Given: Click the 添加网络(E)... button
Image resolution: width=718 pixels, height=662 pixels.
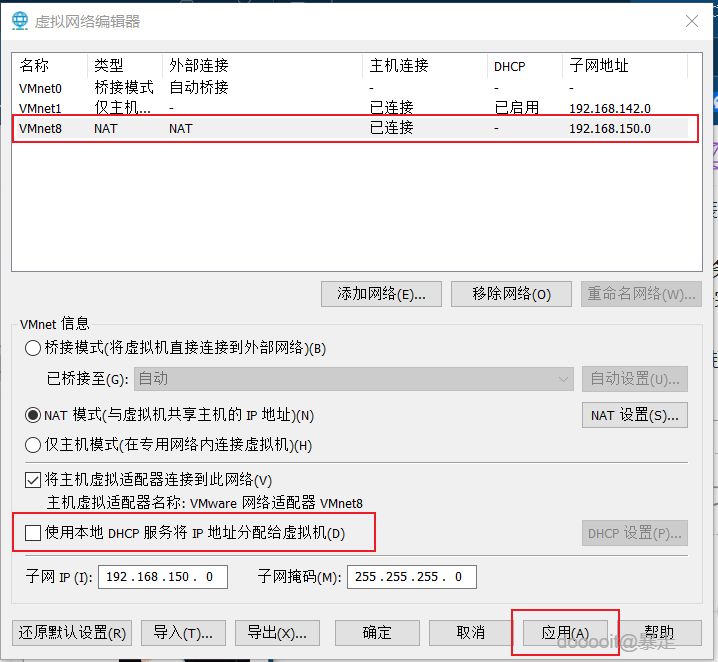Looking at the screenshot, I should click(x=381, y=294).
